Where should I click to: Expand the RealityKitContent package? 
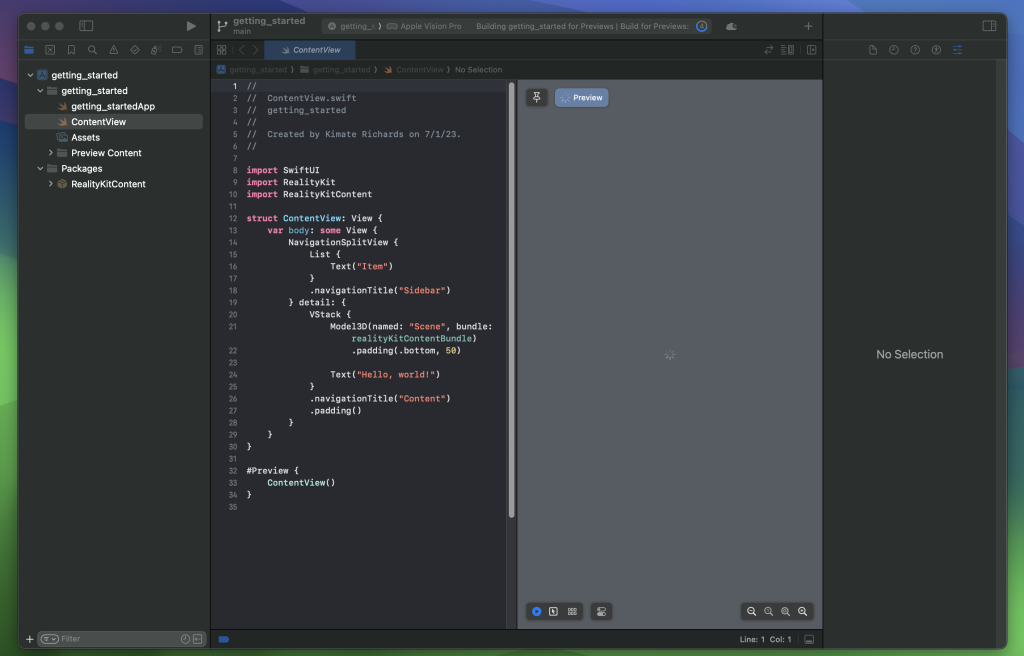(51, 183)
